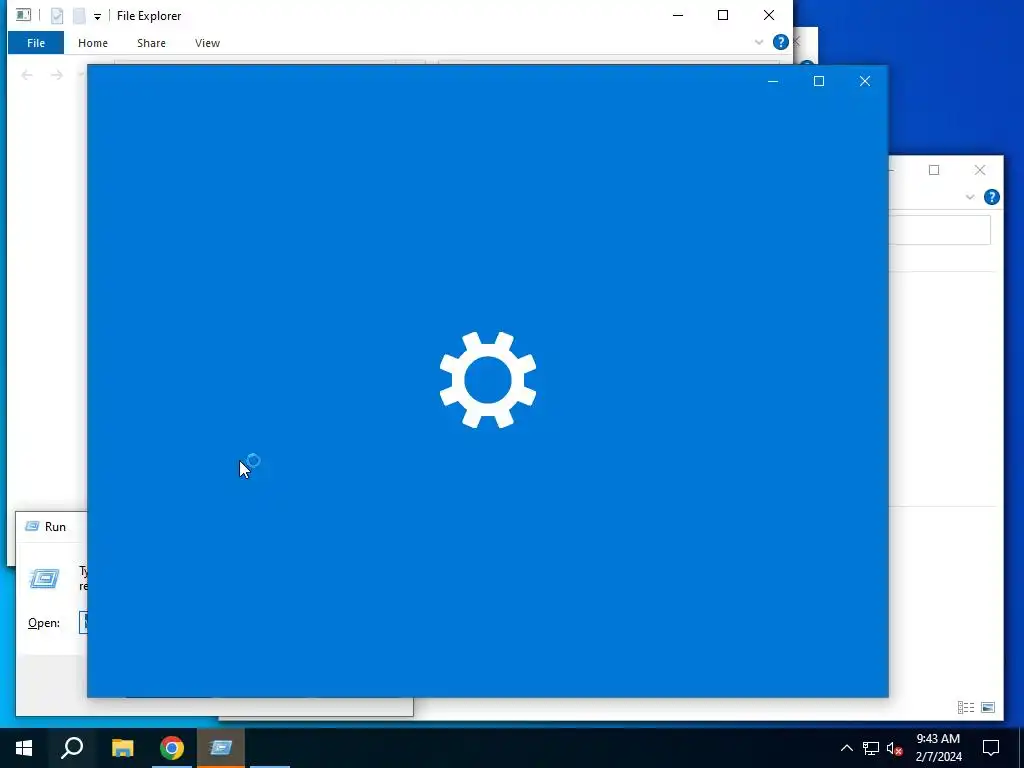The image size is (1024, 768).
Task: Open the clock showing 9:43 AM
Action: click(938, 748)
